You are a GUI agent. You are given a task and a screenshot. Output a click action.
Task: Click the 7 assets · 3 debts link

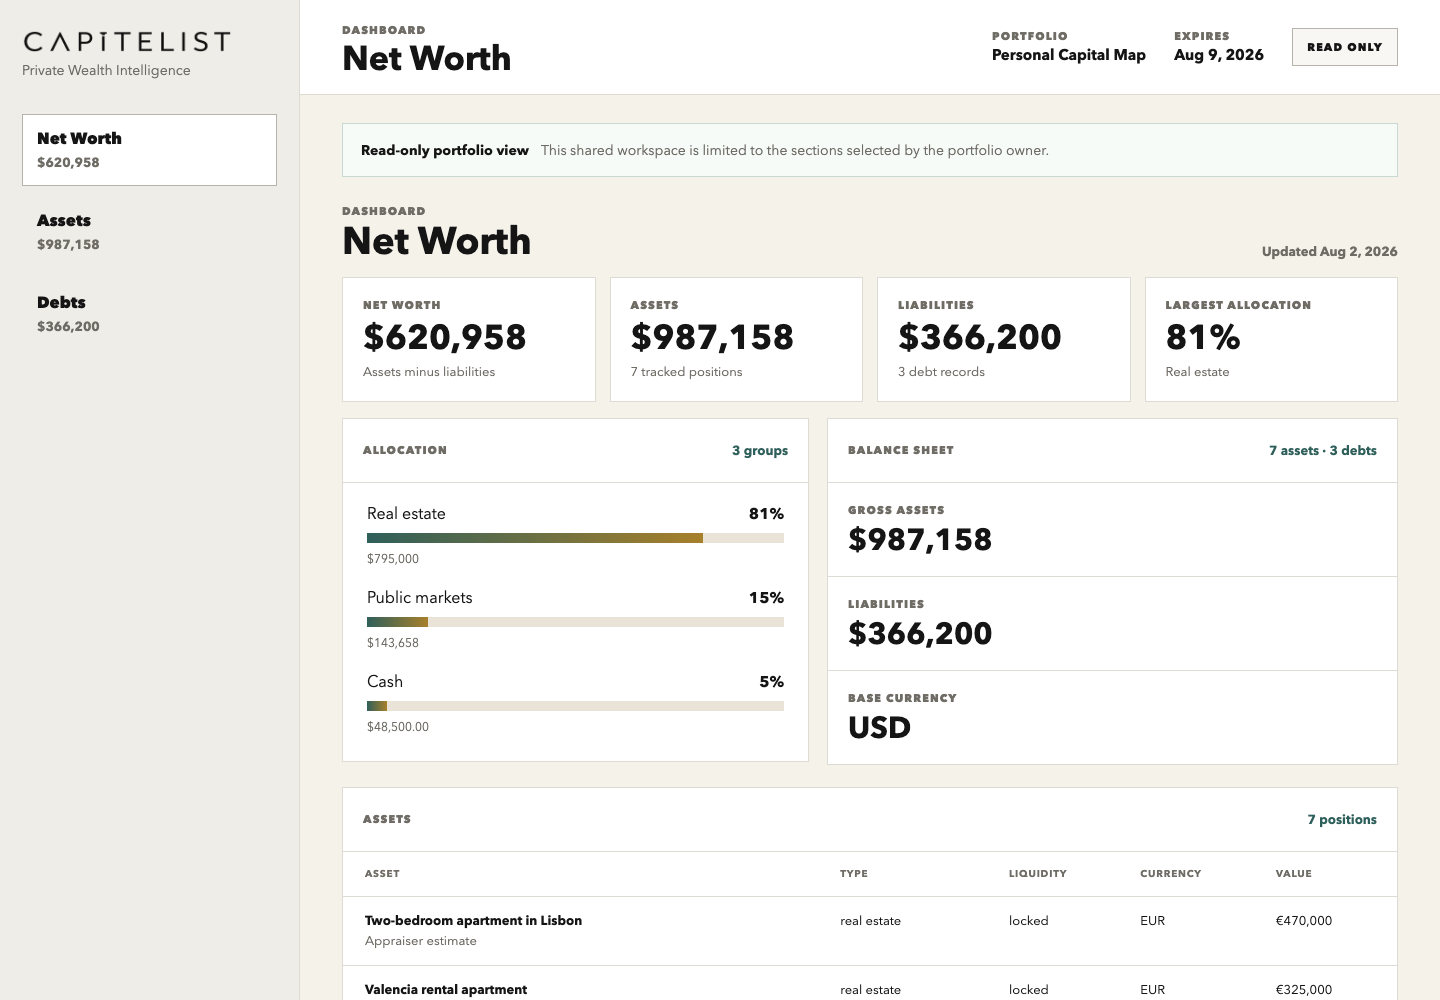(x=1323, y=451)
